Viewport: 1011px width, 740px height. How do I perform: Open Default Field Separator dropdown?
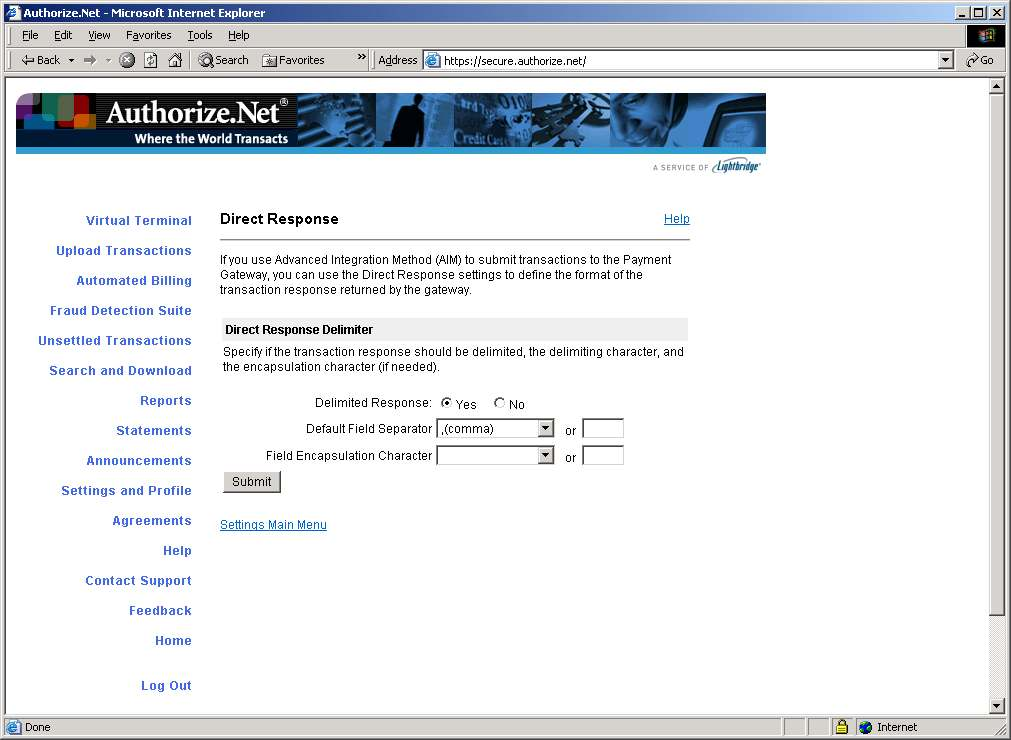coord(545,429)
